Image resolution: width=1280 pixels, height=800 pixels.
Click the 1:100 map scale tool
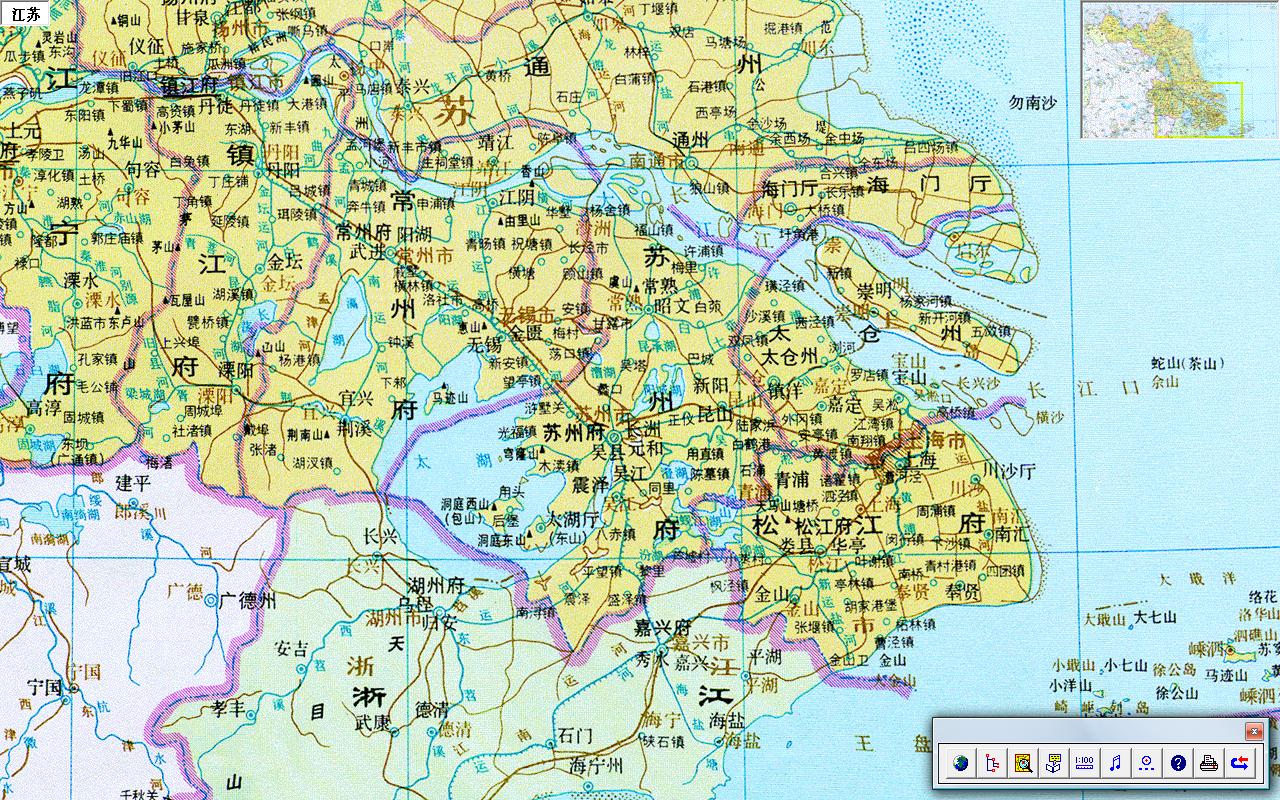point(1085,764)
